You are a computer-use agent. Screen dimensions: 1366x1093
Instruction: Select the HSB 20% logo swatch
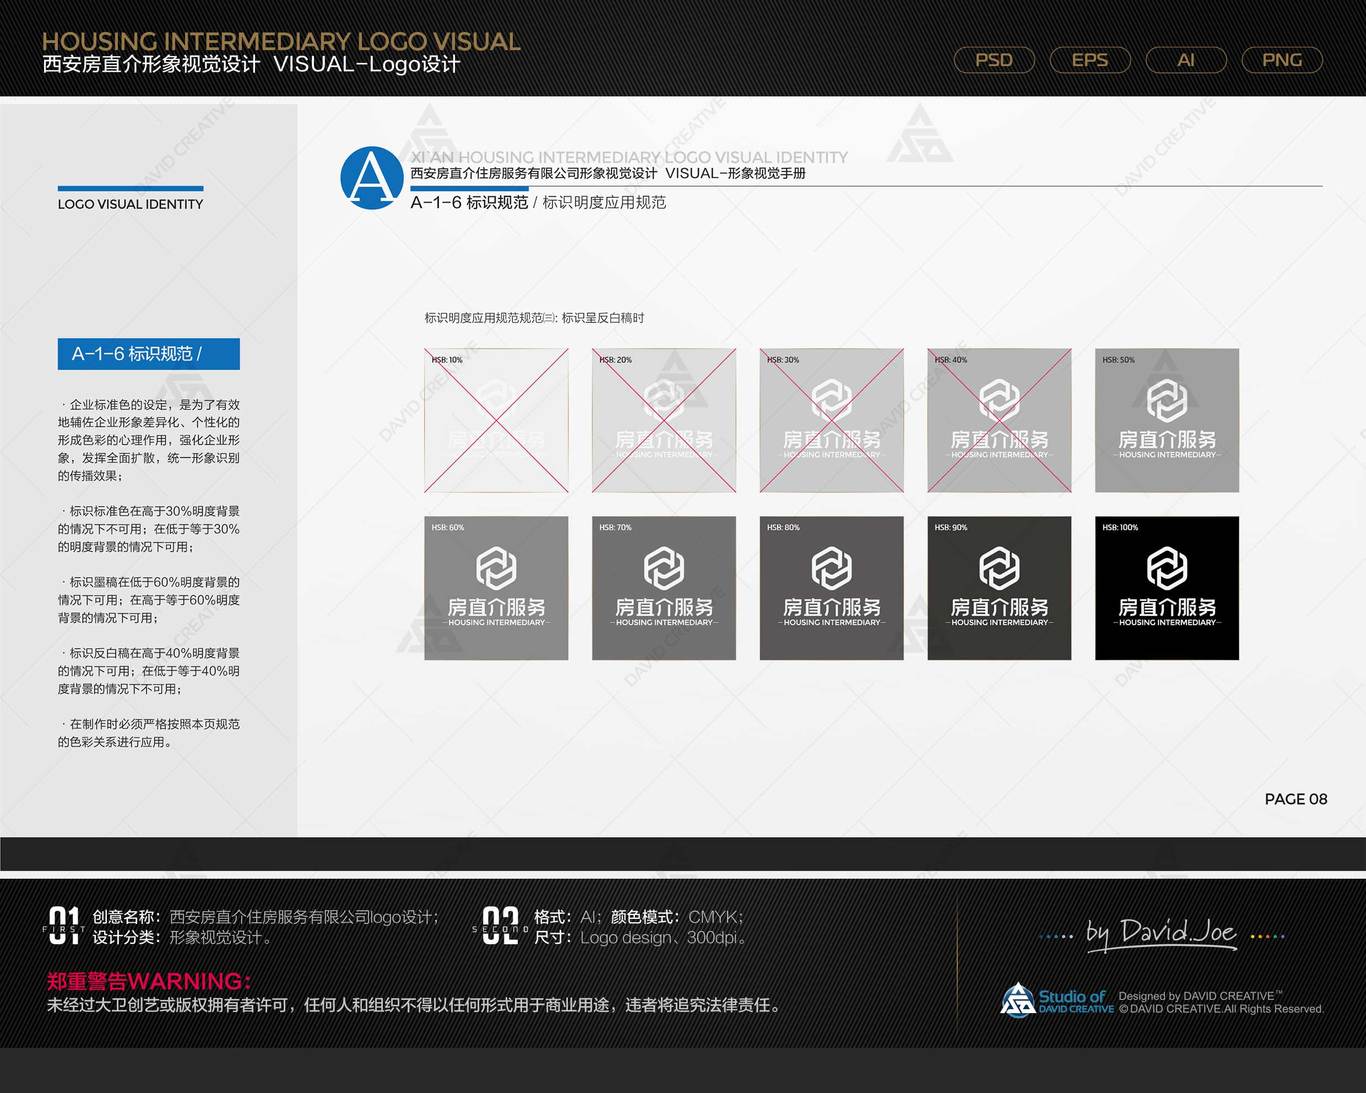tap(664, 420)
